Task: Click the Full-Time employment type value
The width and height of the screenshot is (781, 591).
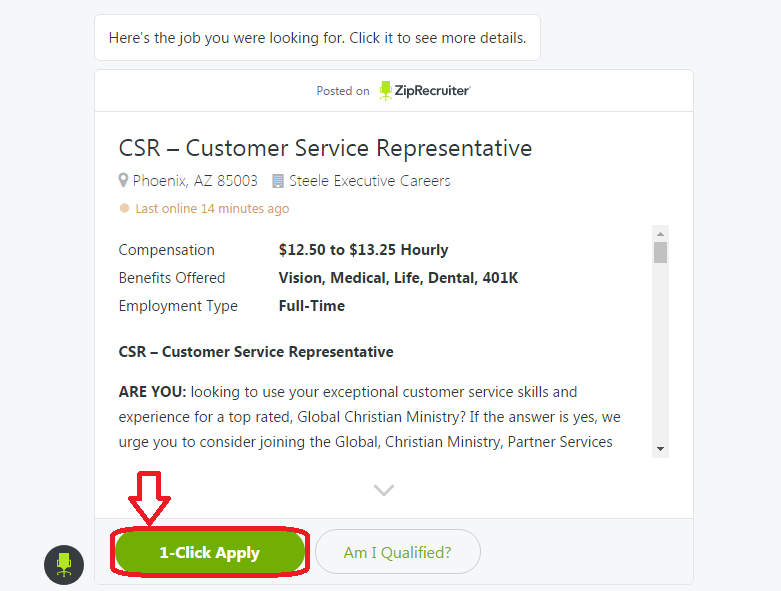Action: click(311, 306)
